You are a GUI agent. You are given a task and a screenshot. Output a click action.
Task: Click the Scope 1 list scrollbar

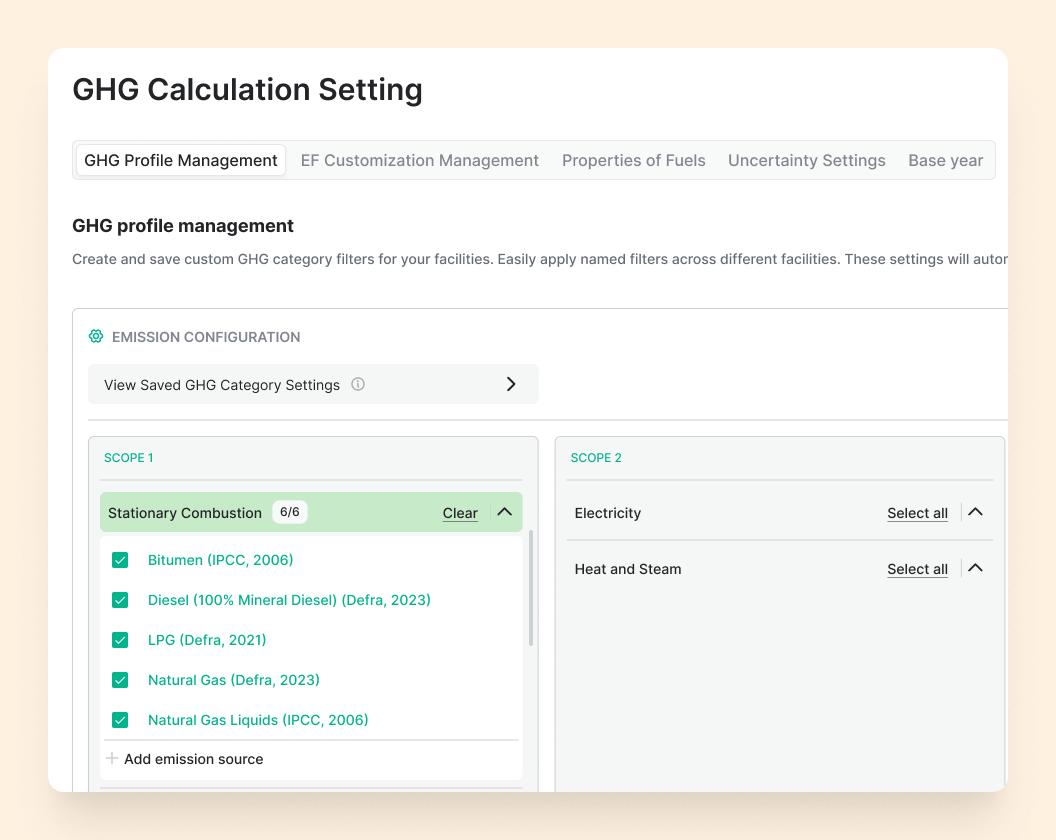[x=530, y=590]
